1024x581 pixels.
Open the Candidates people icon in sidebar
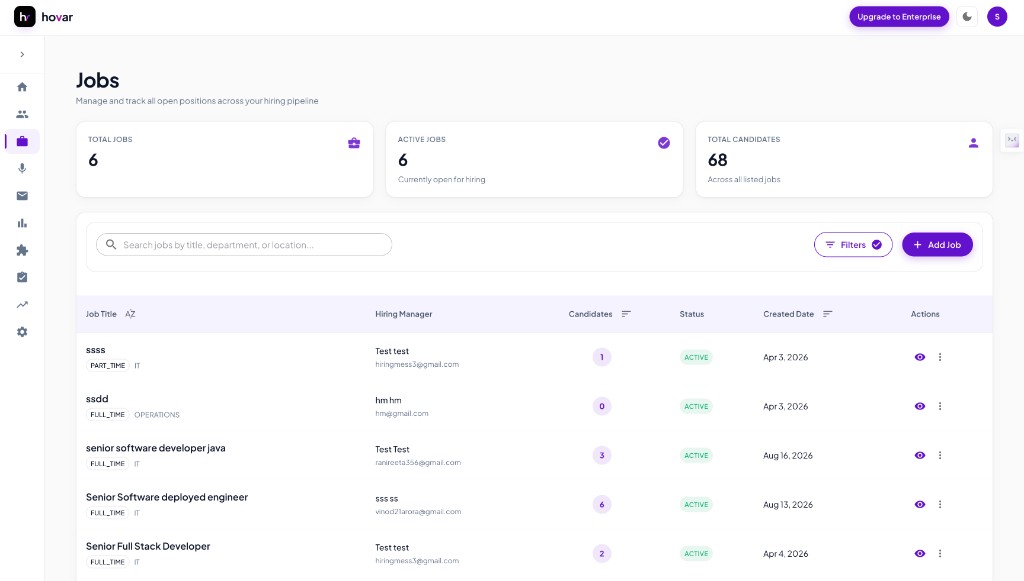click(22, 114)
